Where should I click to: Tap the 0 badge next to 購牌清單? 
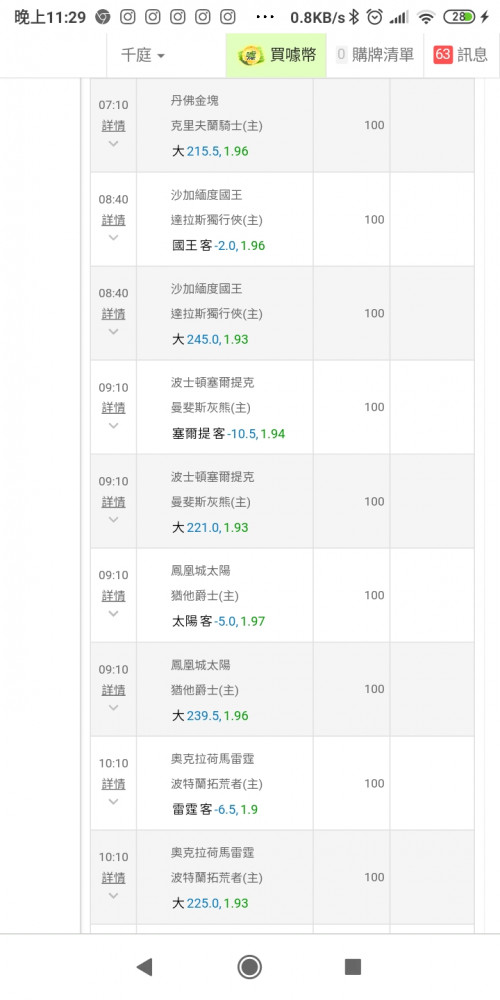click(x=341, y=55)
